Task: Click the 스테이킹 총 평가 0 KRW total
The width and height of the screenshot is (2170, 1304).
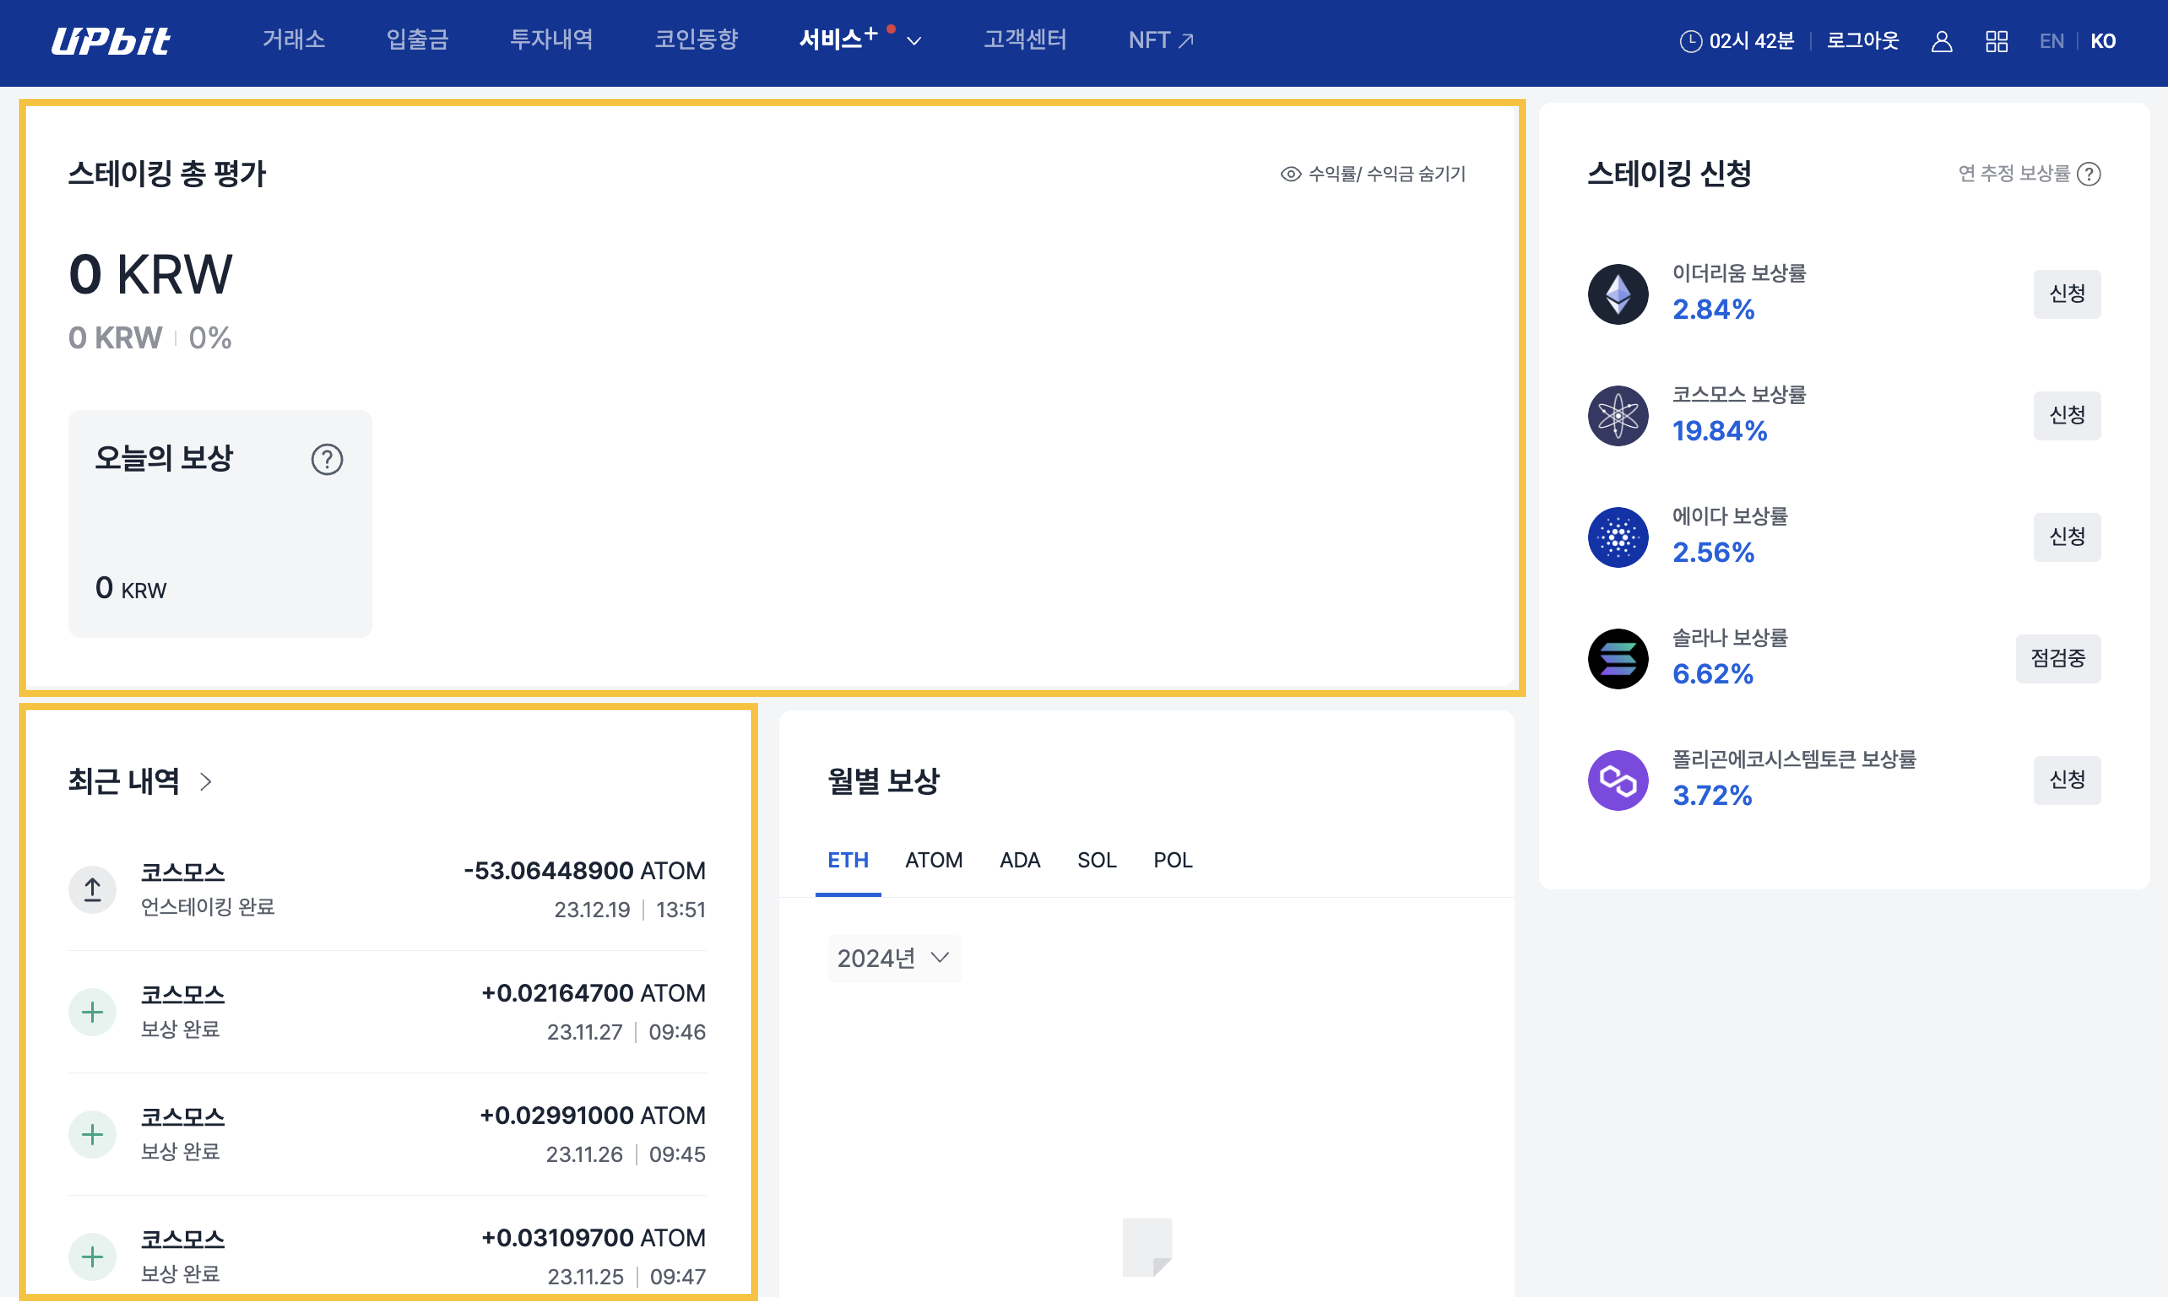Action: (150, 275)
